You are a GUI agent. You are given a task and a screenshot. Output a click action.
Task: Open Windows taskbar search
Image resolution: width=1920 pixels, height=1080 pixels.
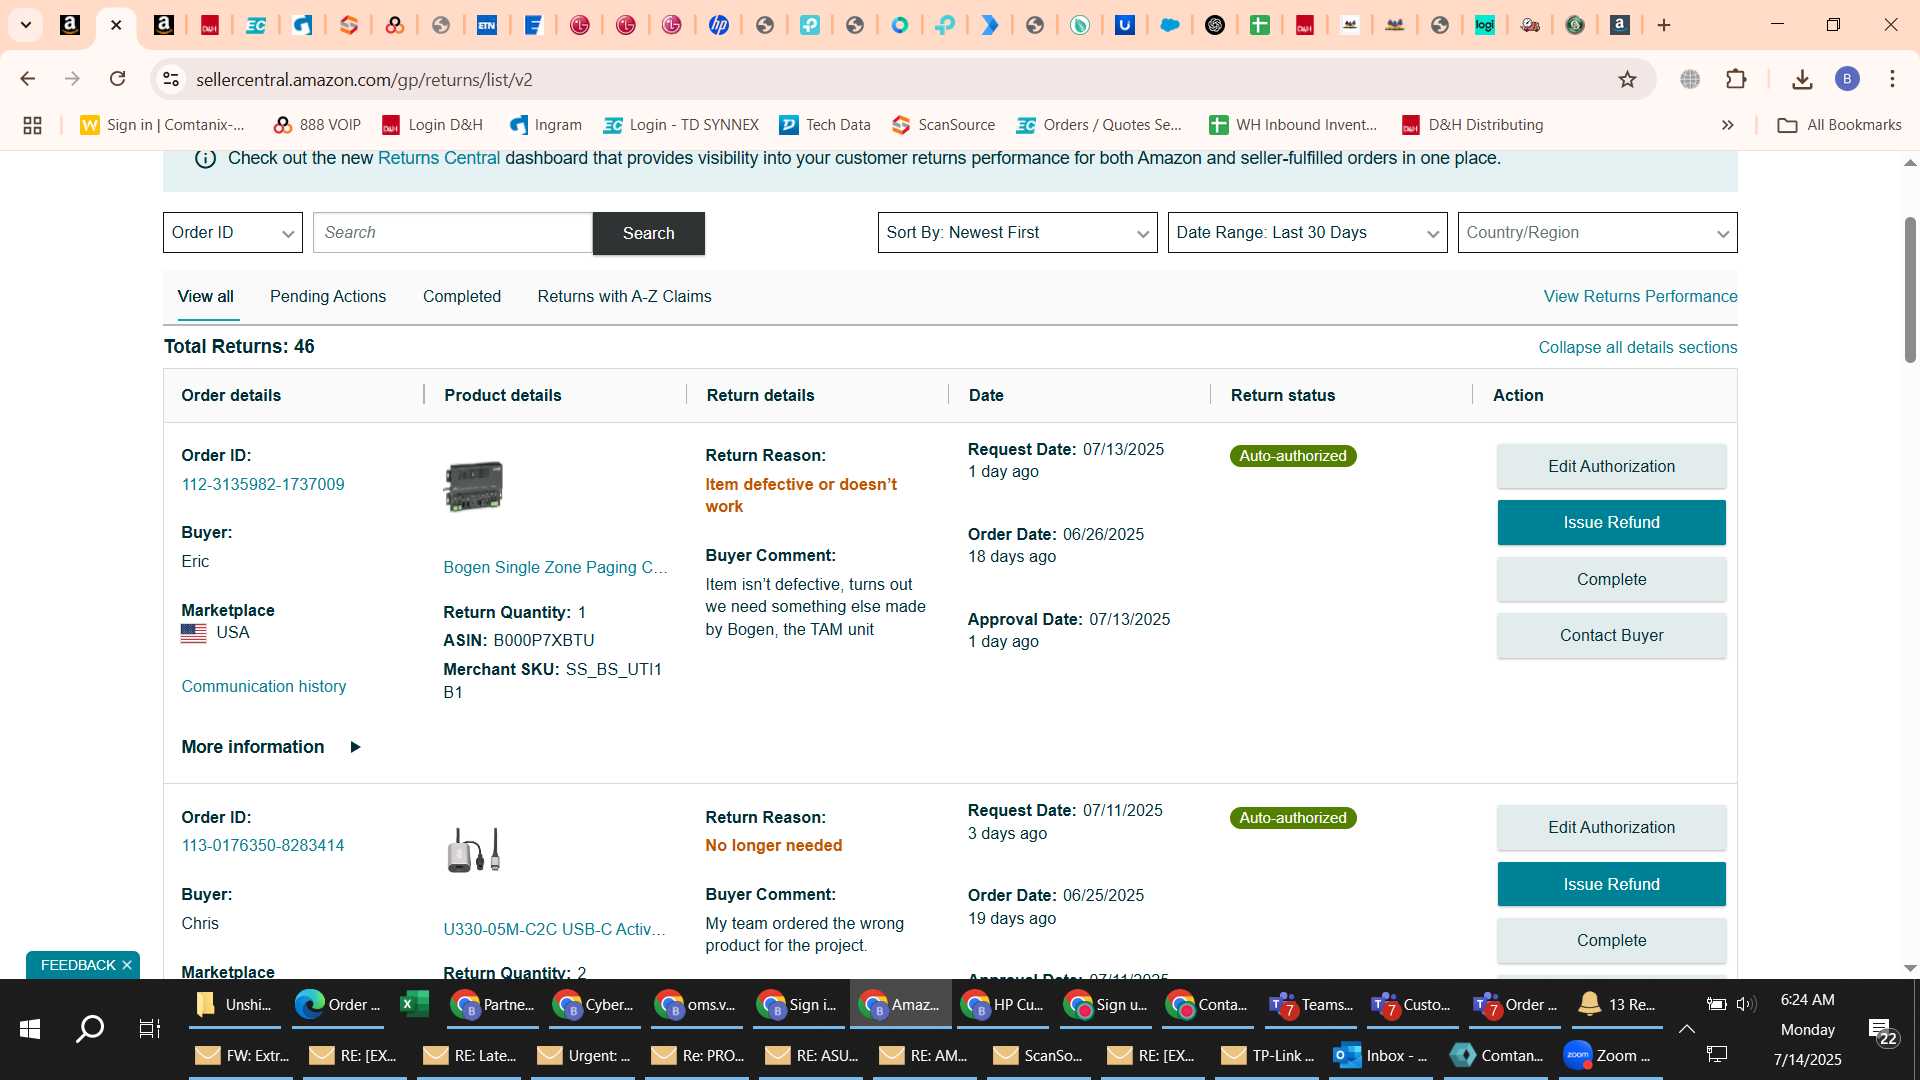coord(90,1028)
